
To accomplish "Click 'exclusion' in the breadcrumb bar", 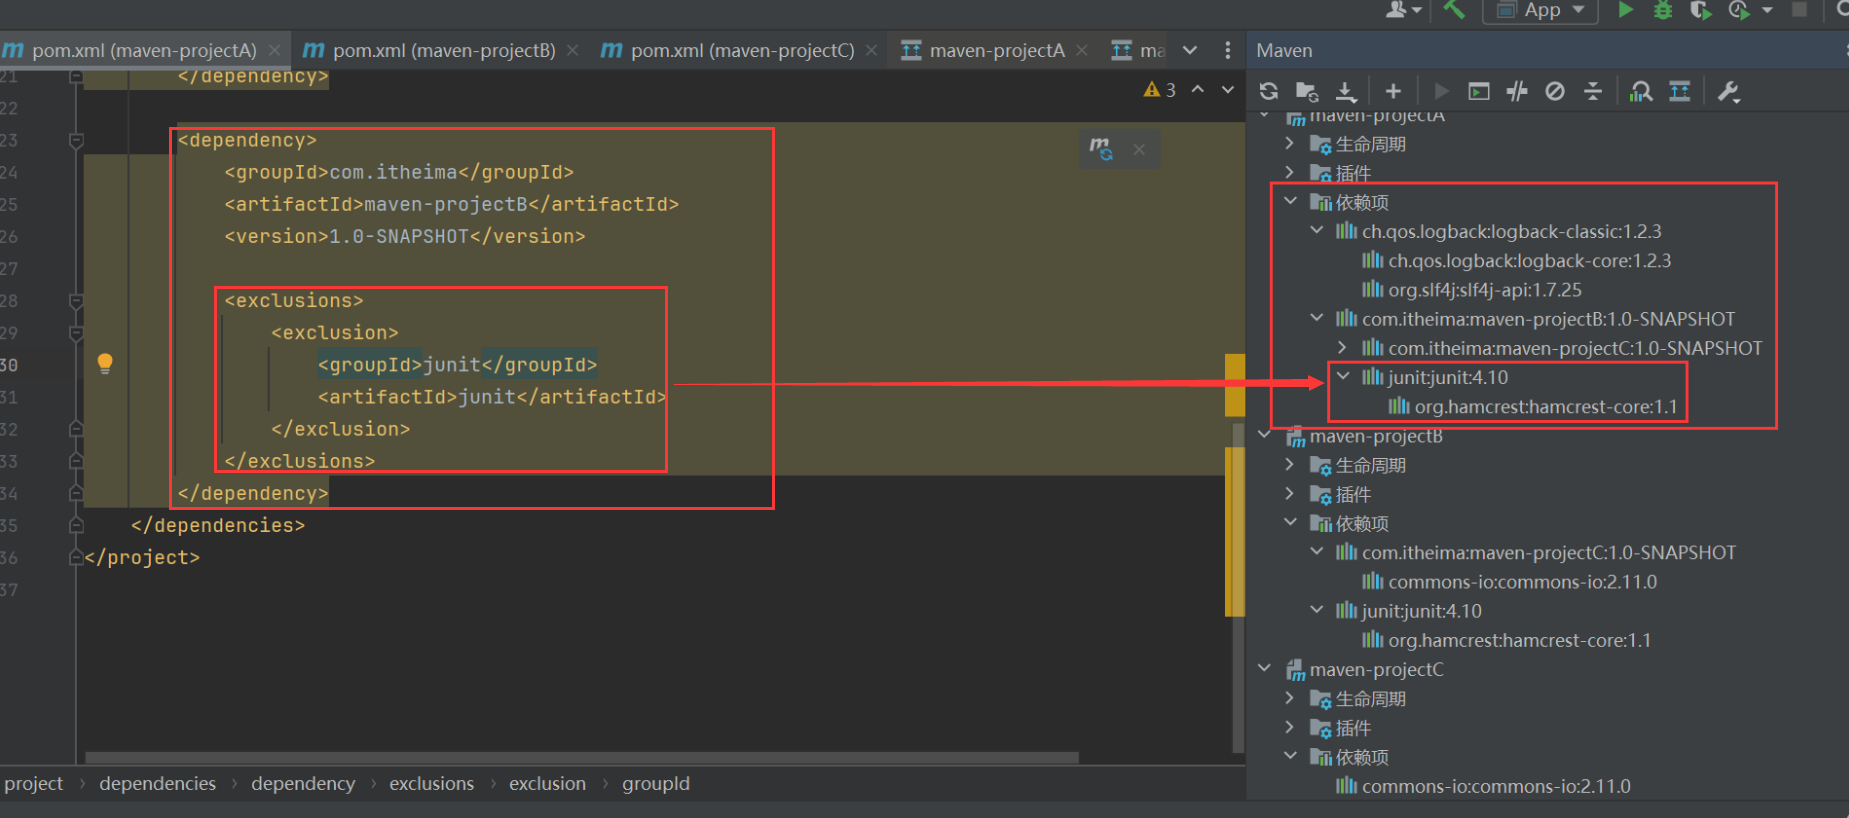I will coord(547,784).
